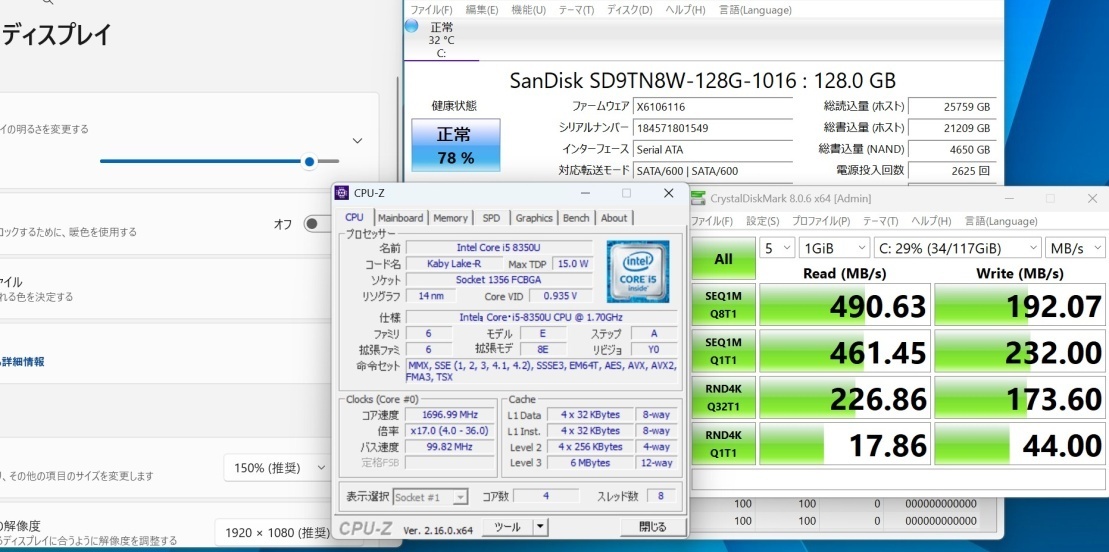1109x552 pixels.
Task: Run the SEQ1M Q8T1 benchmark
Action: (723, 305)
